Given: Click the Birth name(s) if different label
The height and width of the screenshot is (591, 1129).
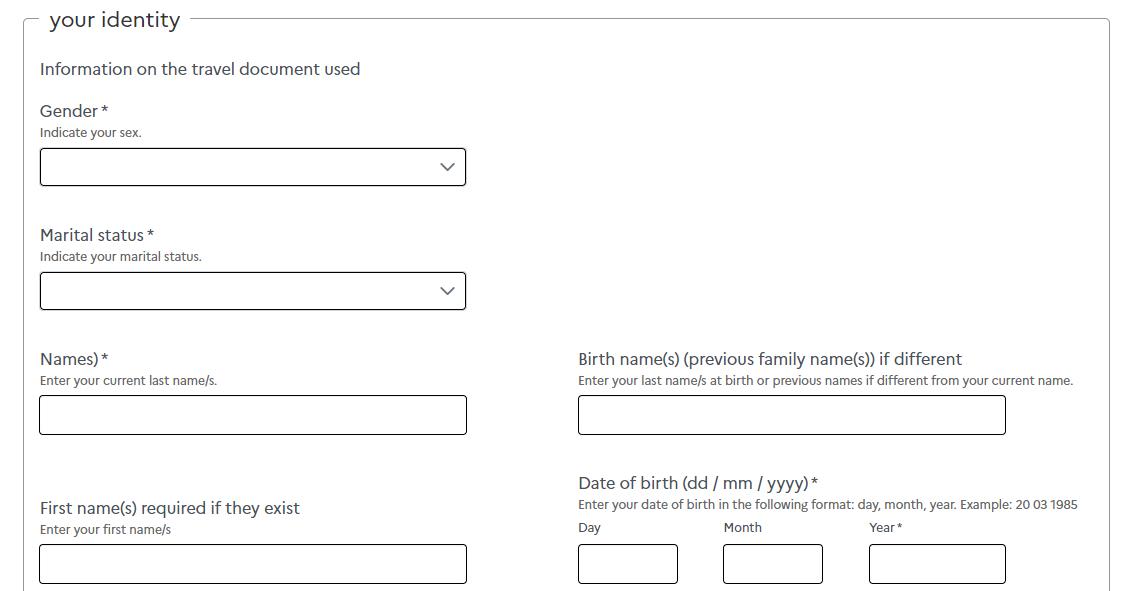Looking at the screenshot, I should pos(769,359).
